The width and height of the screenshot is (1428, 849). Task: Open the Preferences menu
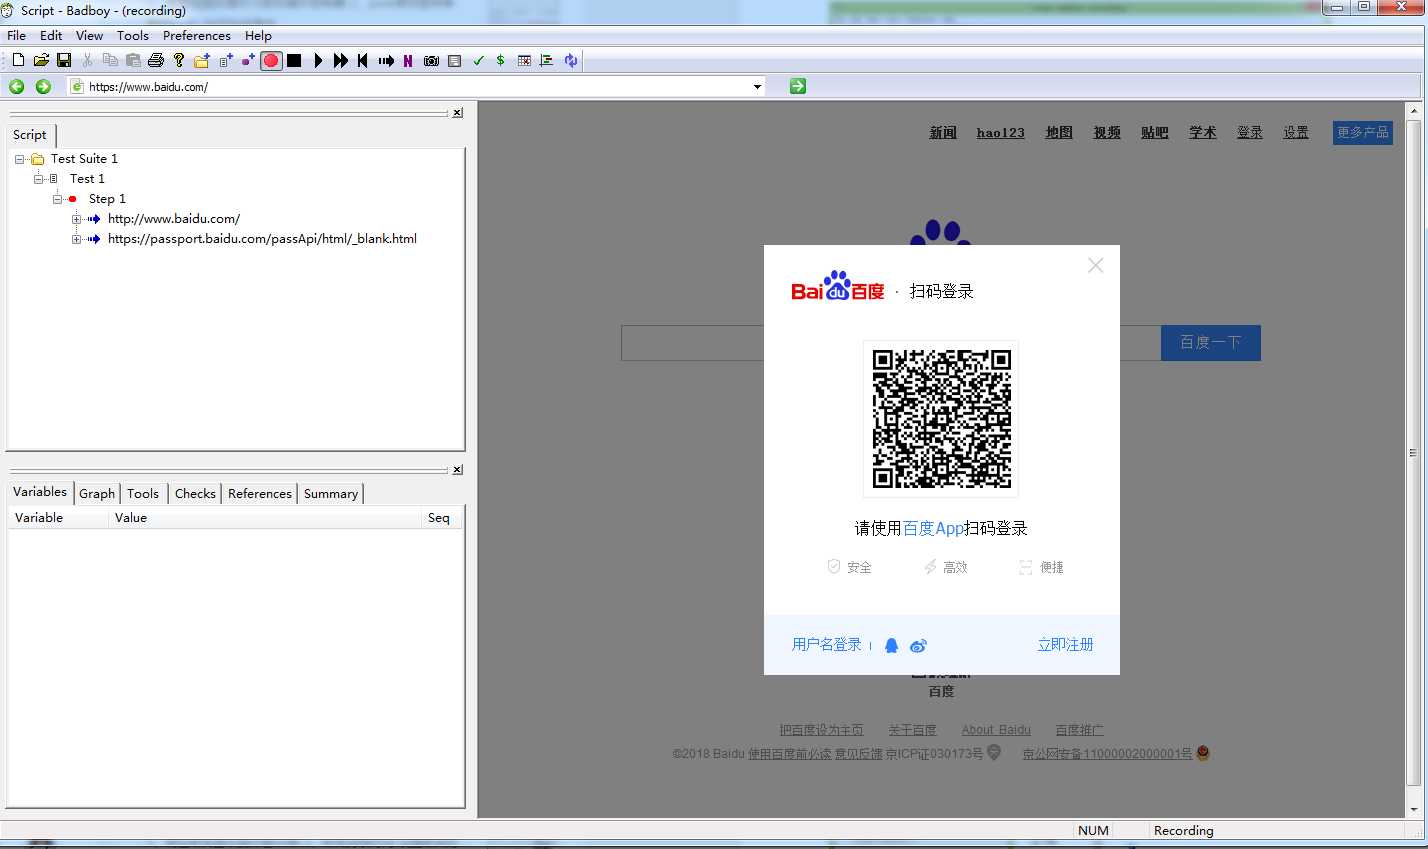[196, 35]
